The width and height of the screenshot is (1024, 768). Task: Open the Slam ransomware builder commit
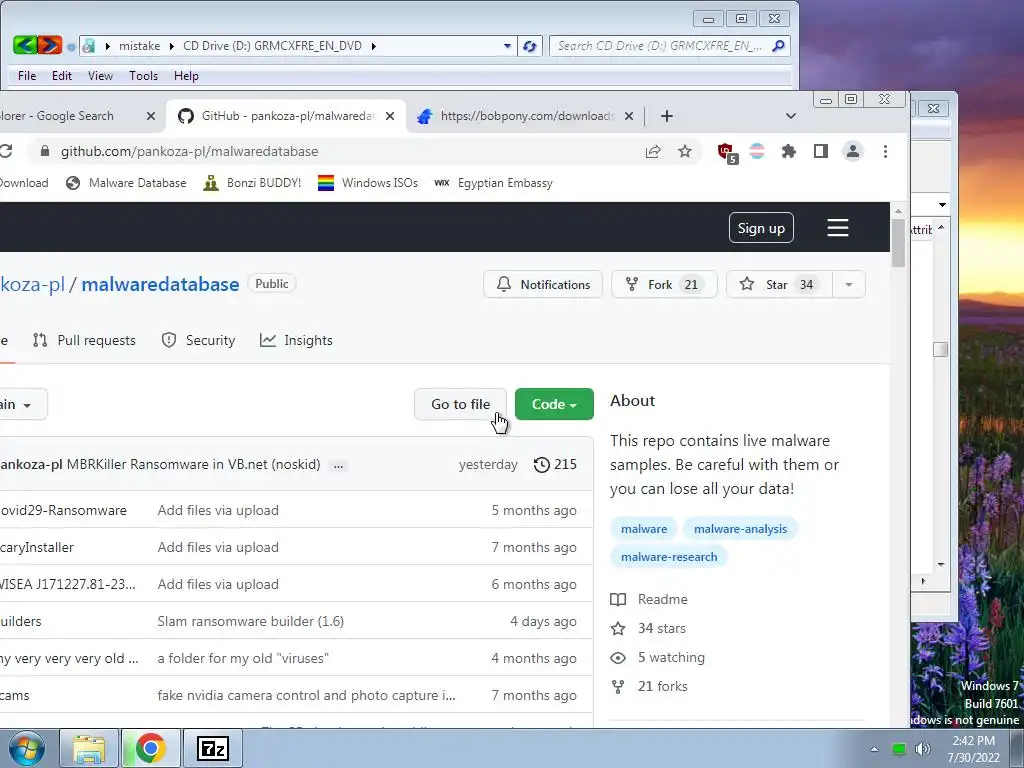[251, 621]
